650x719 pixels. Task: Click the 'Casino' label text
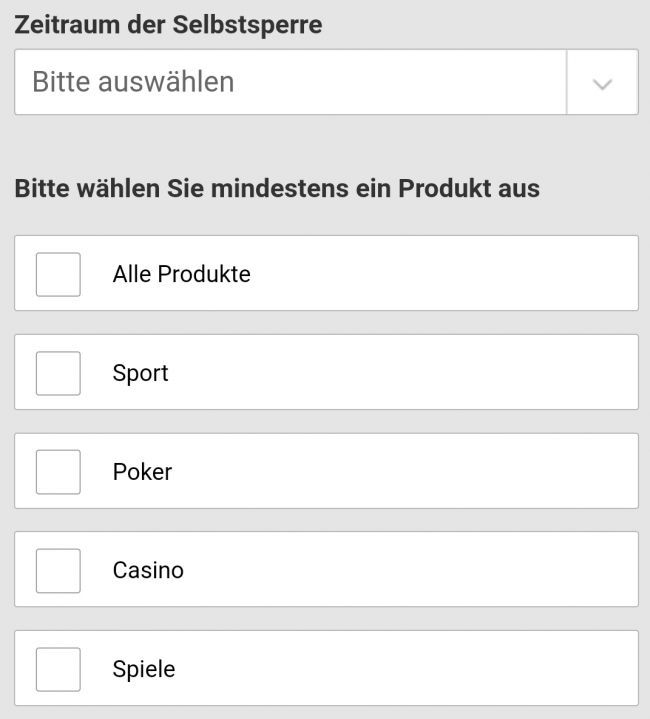click(x=148, y=570)
